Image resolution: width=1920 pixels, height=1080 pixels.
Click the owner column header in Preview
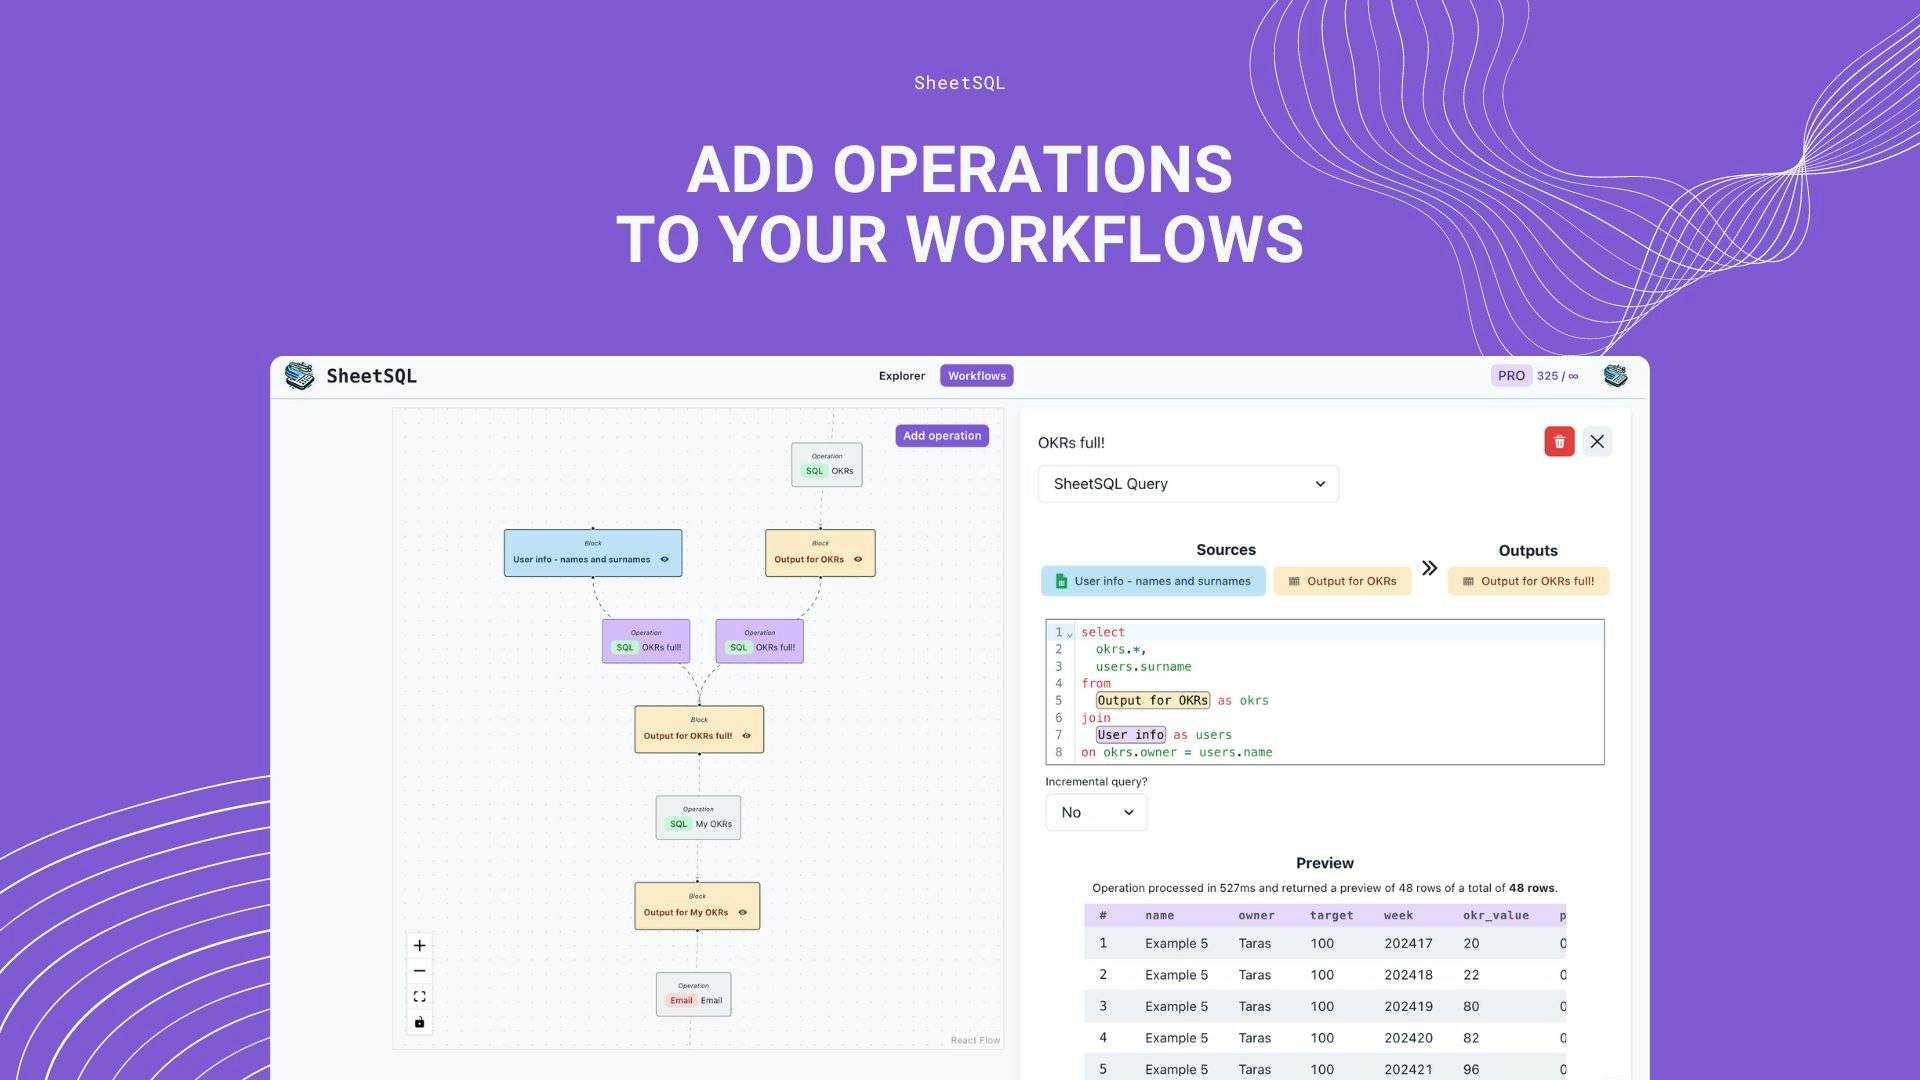[1257, 915]
